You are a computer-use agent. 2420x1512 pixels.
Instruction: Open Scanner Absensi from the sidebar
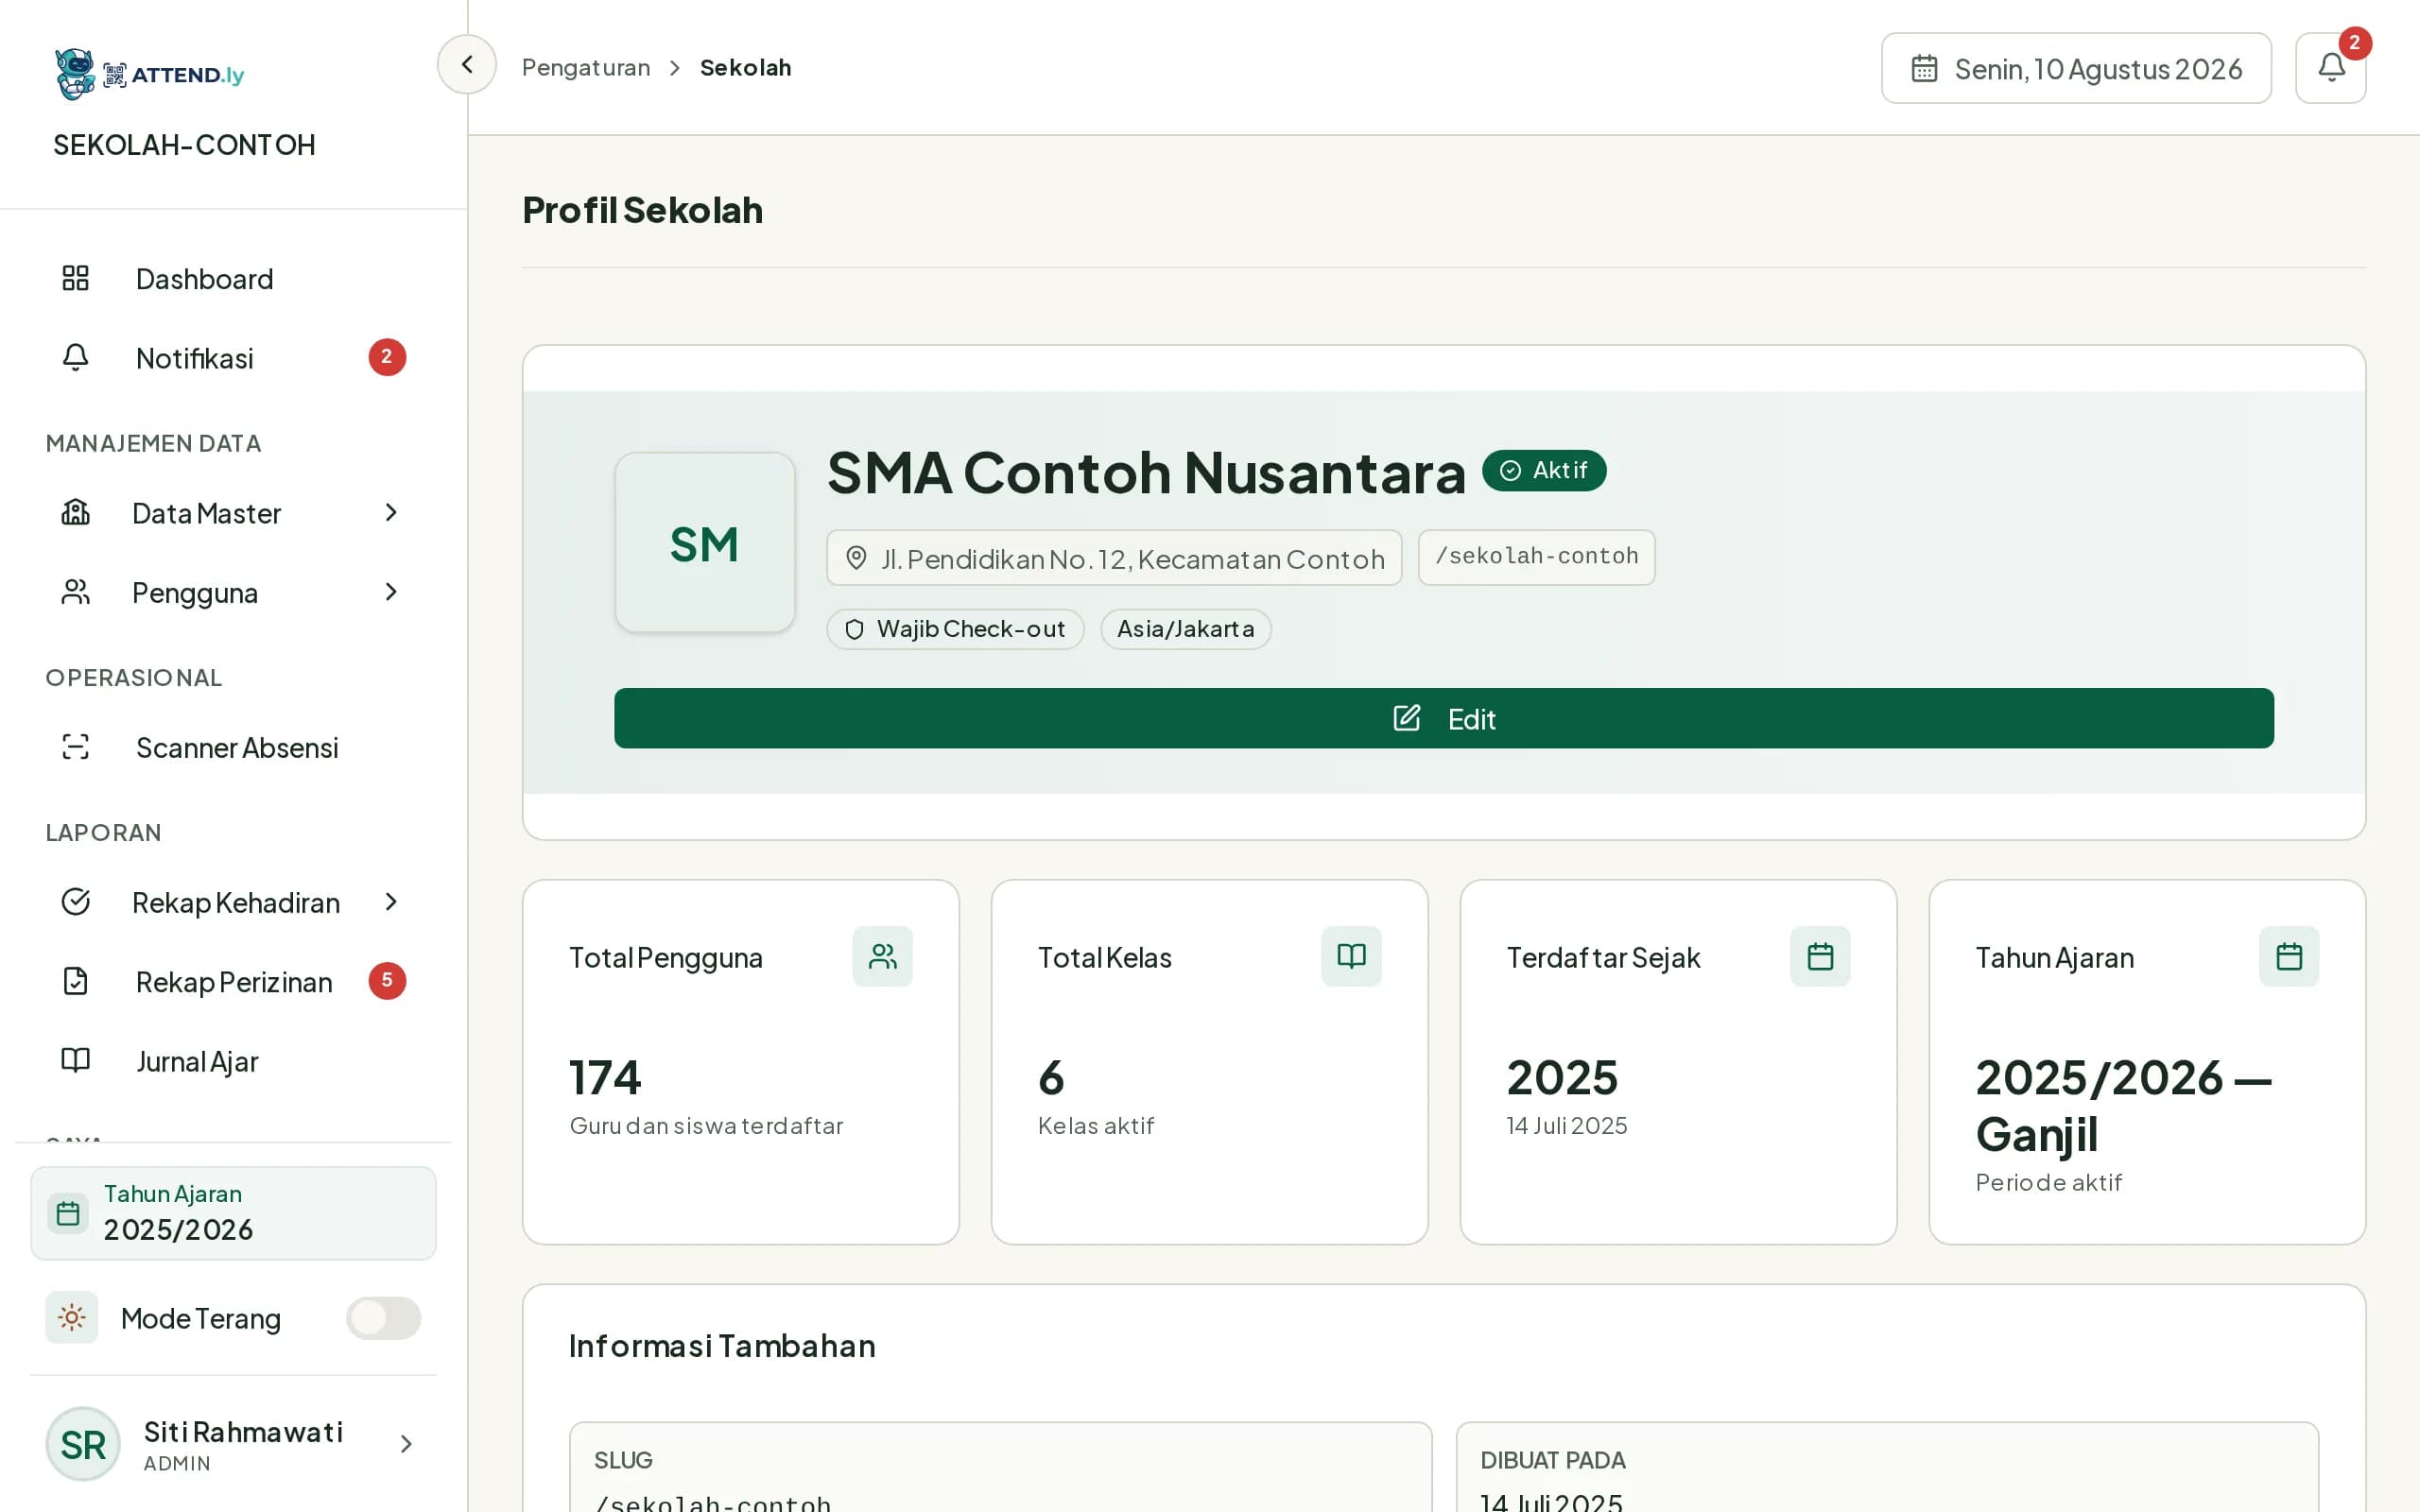pos(233,748)
